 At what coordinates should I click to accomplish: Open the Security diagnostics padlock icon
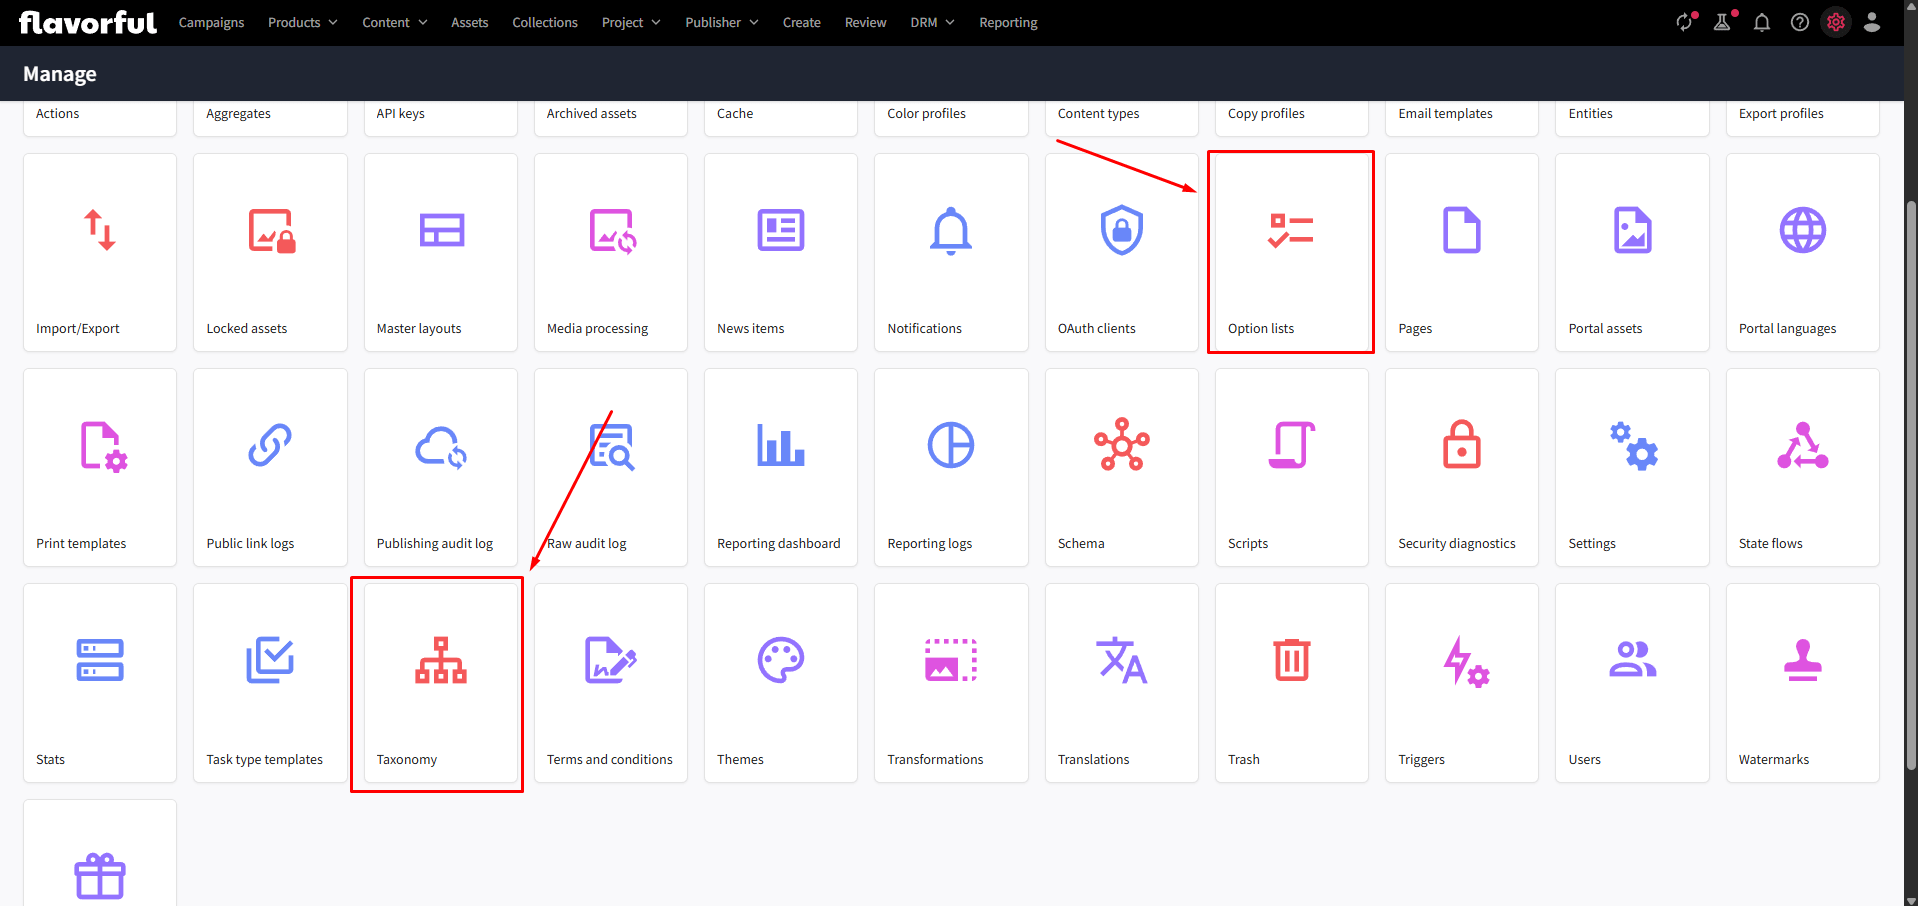pyautogui.click(x=1461, y=445)
